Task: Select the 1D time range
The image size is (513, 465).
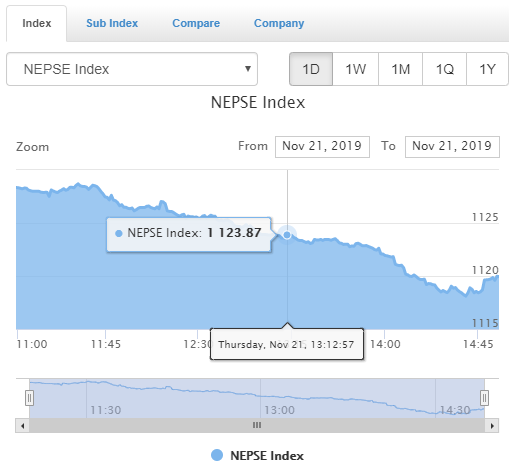Action: point(311,69)
